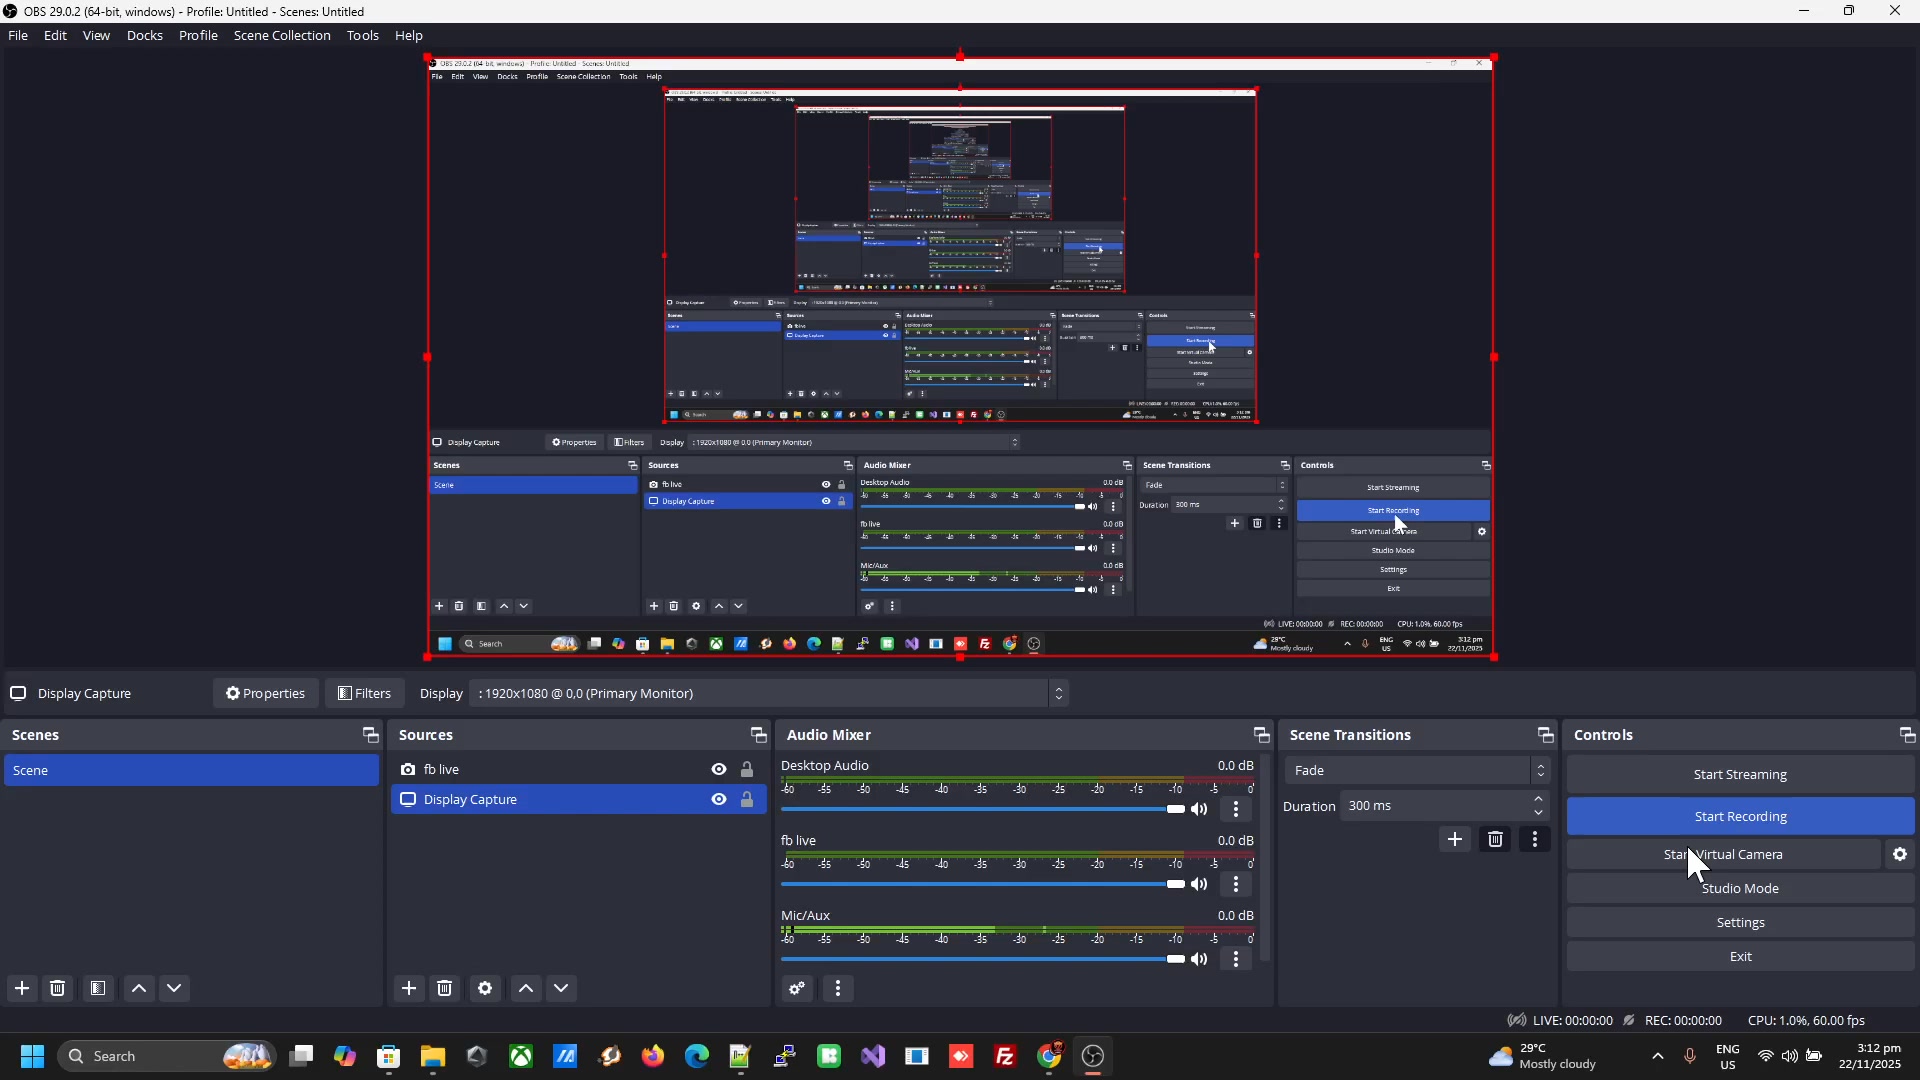Lock the Display Capture source
Image resolution: width=1920 pixels, height=1080 pixels.
point(747,799)
